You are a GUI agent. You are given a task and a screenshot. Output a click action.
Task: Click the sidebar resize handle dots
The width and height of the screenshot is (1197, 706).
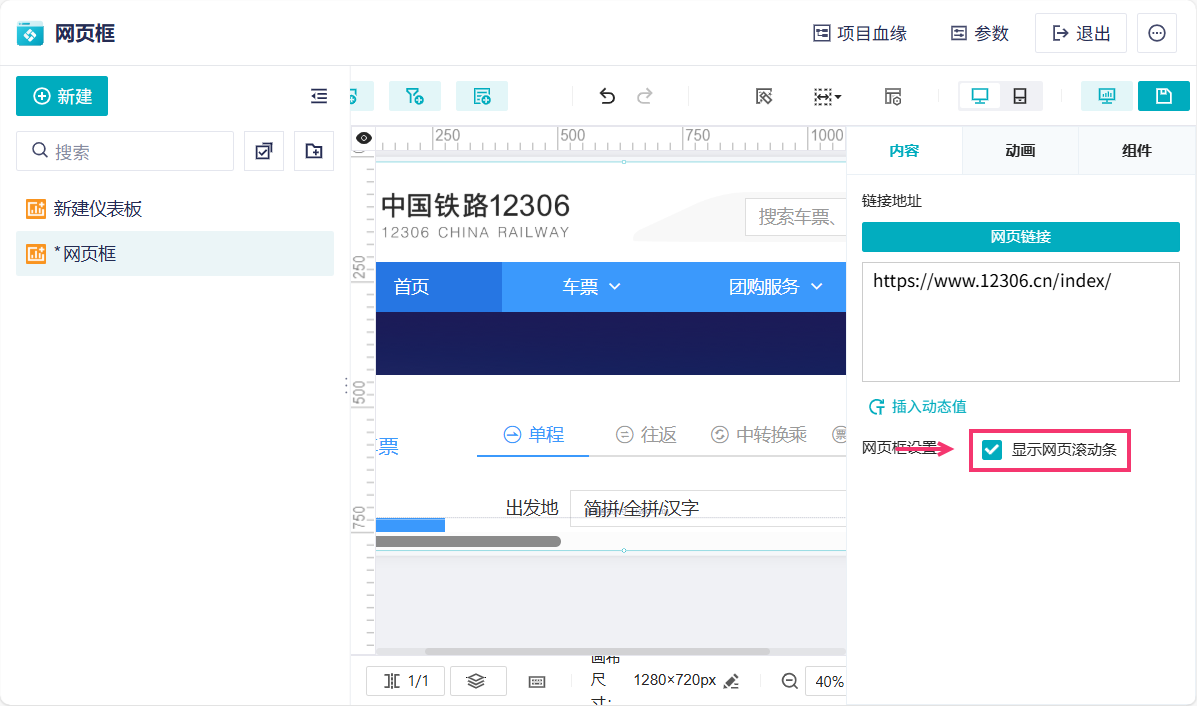[x=346, y=385]
